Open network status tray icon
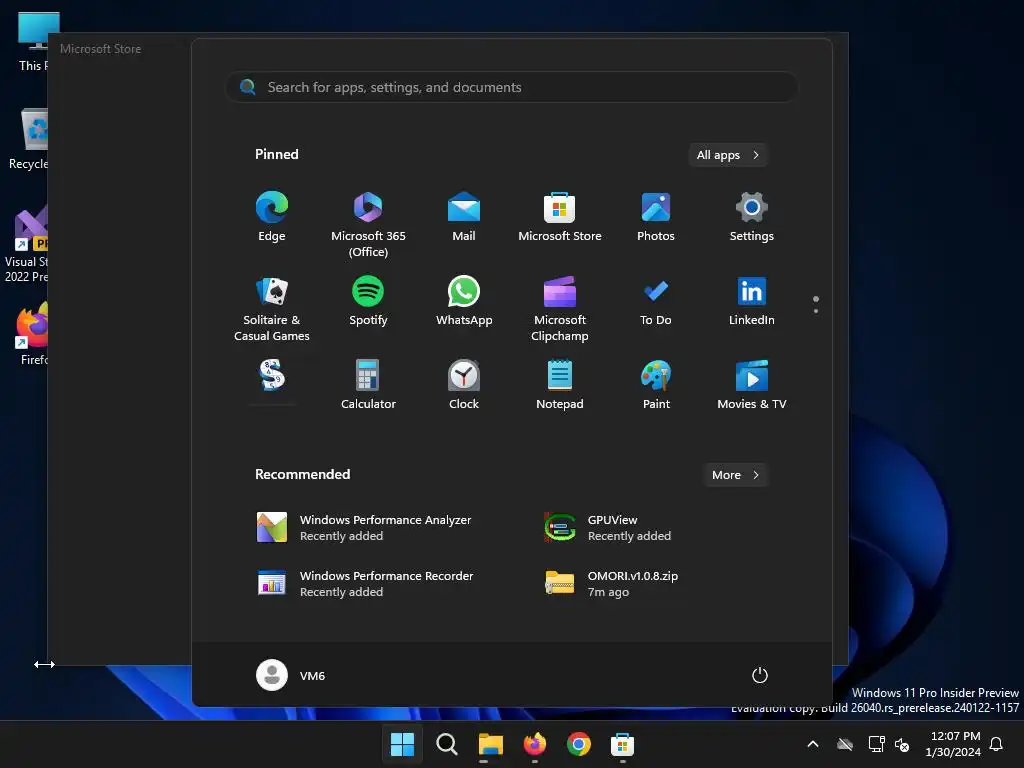Viewport: 1024px width, 768px height. (876, 744)
